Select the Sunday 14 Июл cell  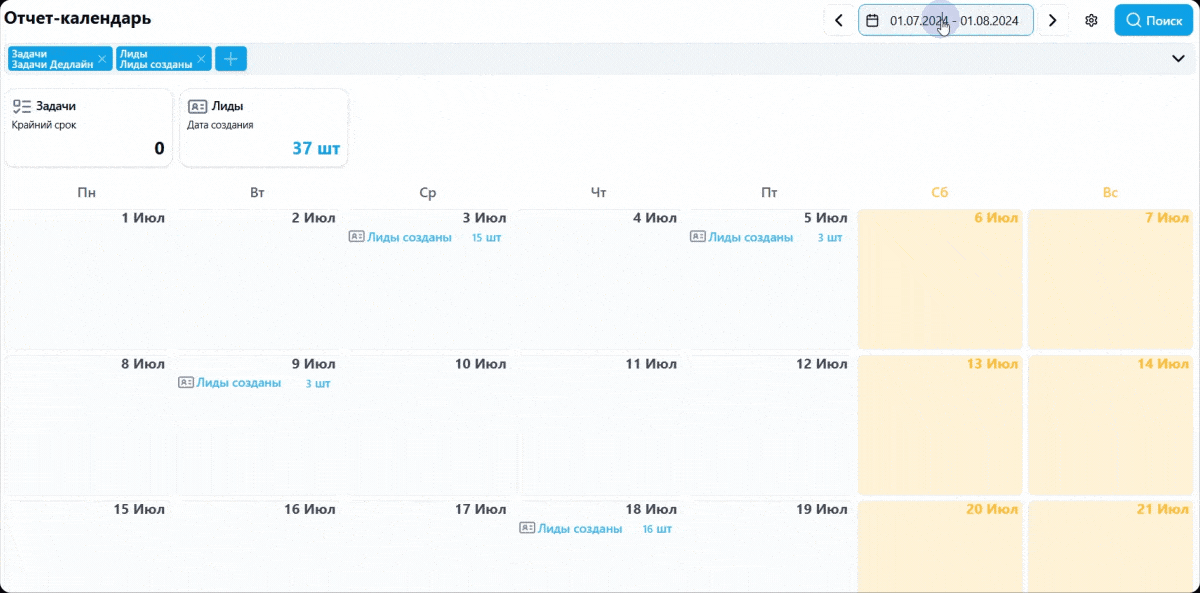click(1111, 425)
